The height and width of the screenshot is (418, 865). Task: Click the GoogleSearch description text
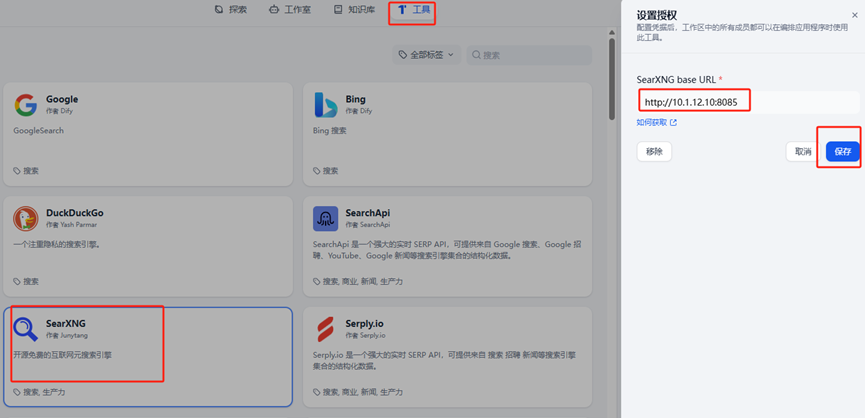click(39, 131)
